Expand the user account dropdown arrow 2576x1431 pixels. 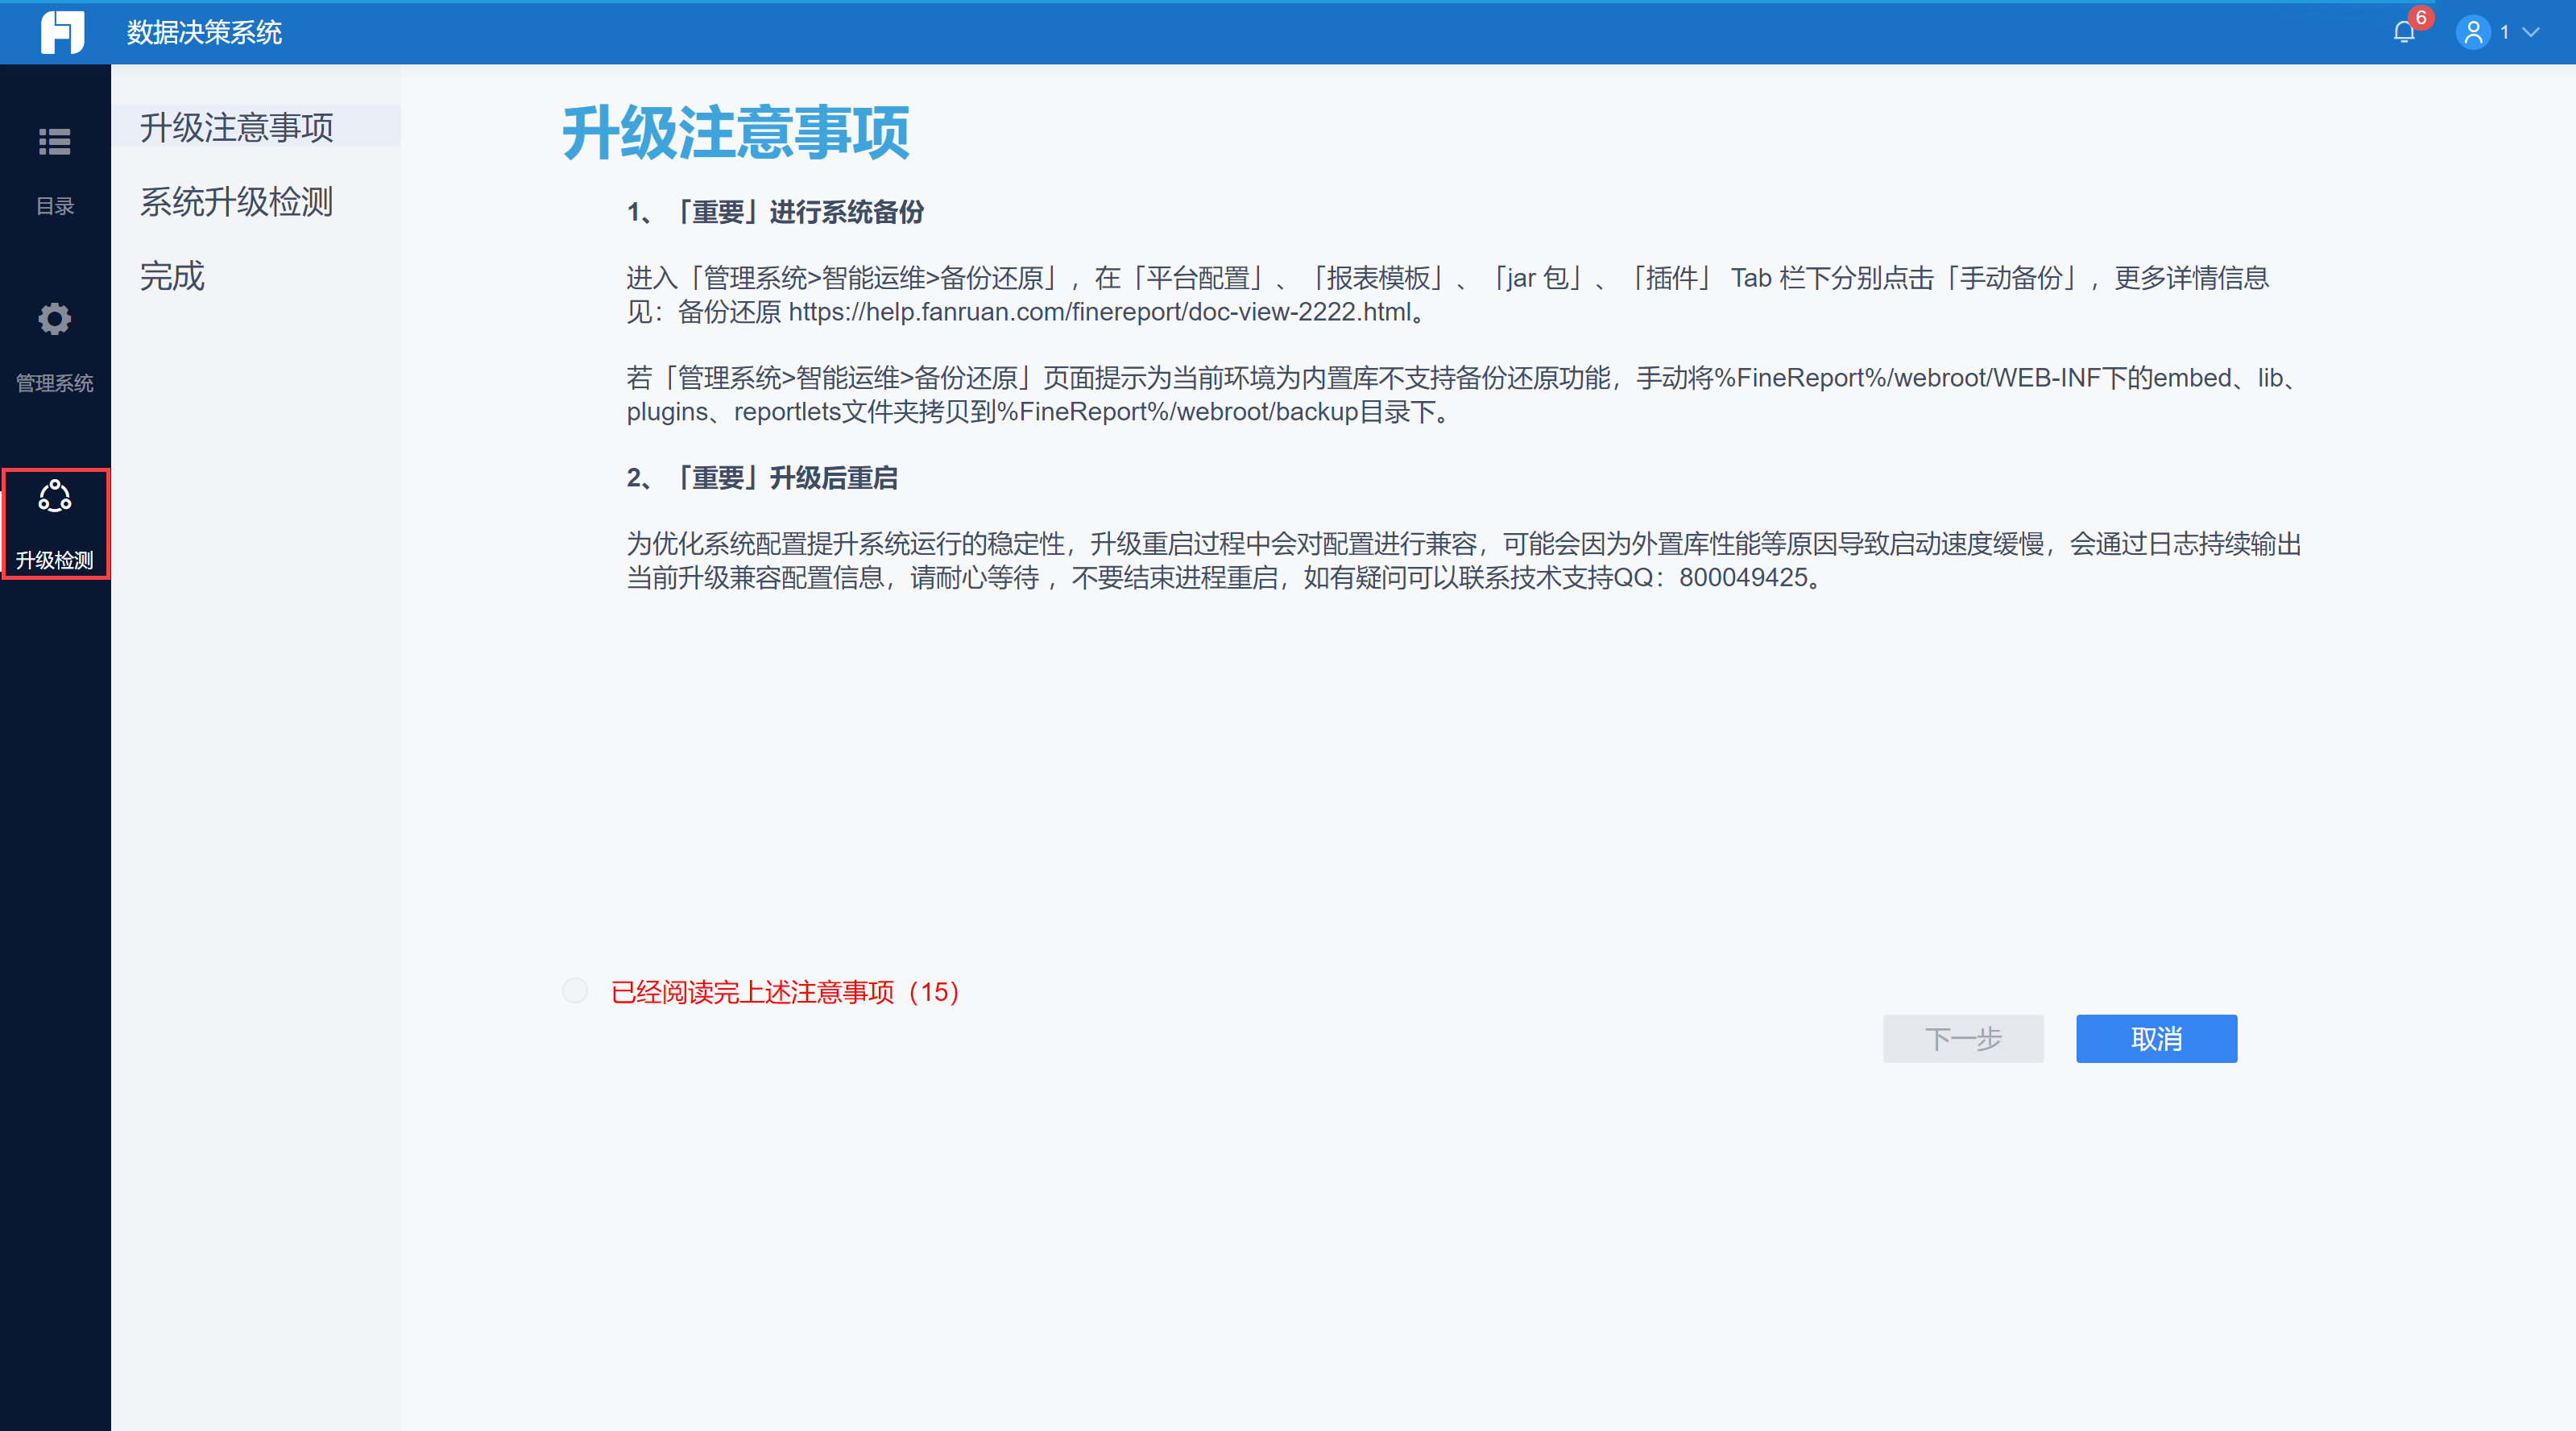click(x=2532, y=33)
